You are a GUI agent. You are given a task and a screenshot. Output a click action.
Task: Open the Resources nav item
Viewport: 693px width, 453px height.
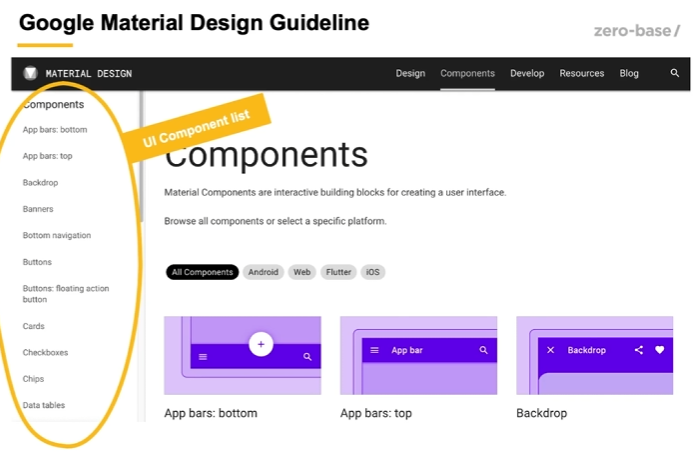pos(582,73)
